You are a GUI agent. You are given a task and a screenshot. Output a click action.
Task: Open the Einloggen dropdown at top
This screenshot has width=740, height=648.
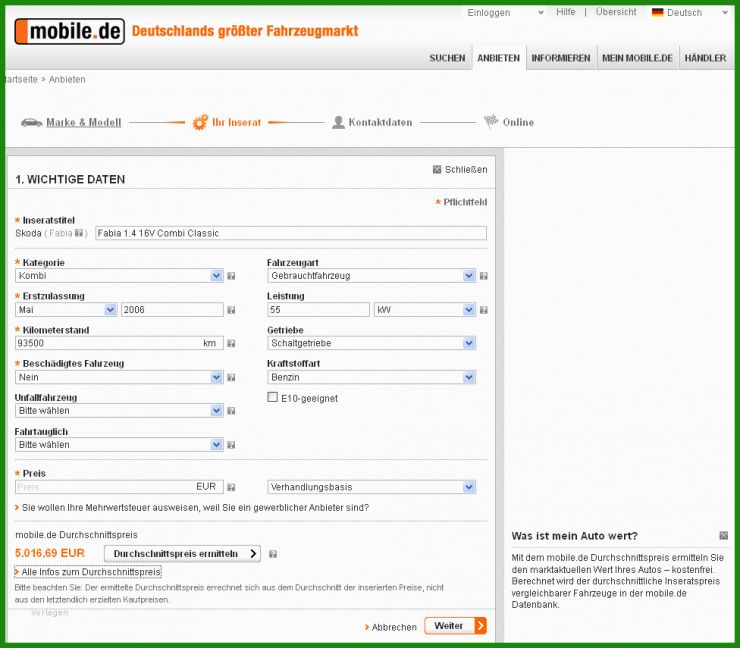click(505, 13)
